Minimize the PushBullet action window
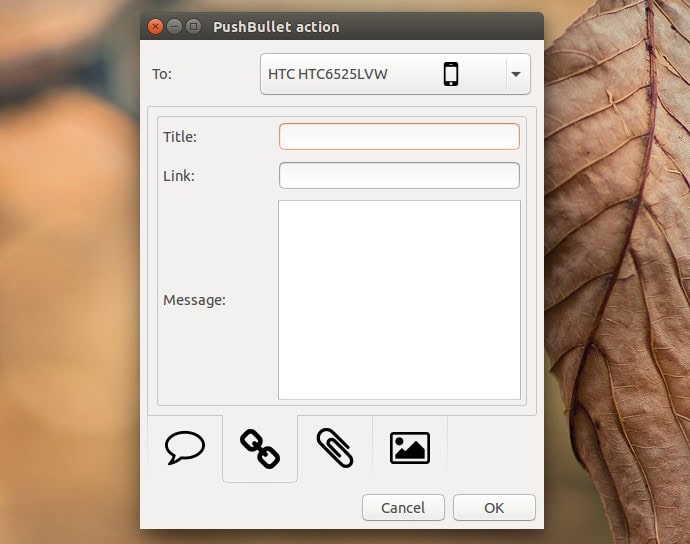Viewport: 690px width, 544px height. [x=174, y=27]
